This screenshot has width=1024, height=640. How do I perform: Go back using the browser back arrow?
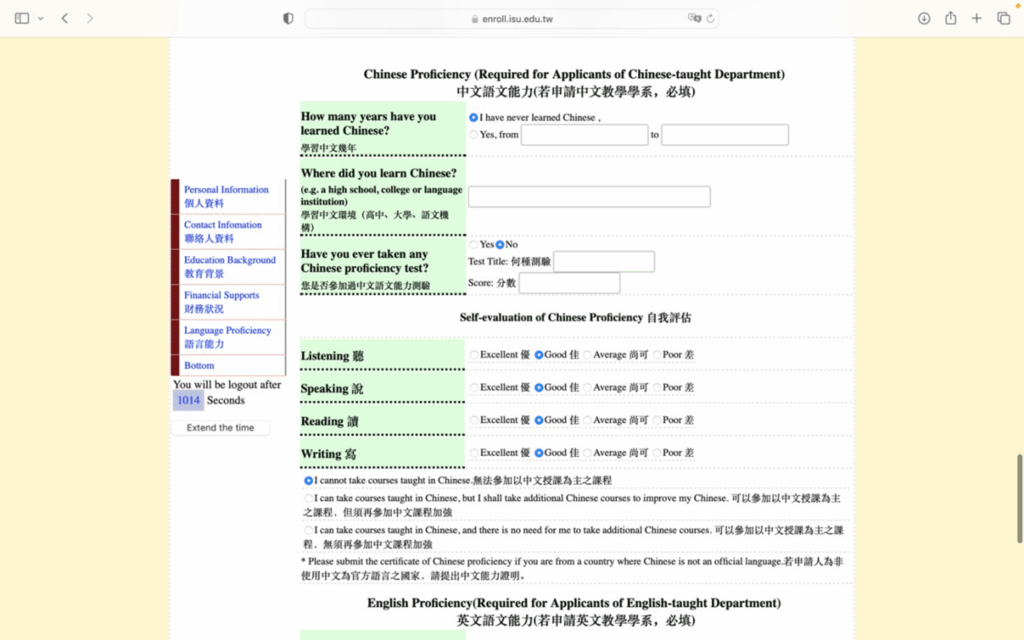coord(65,18)
